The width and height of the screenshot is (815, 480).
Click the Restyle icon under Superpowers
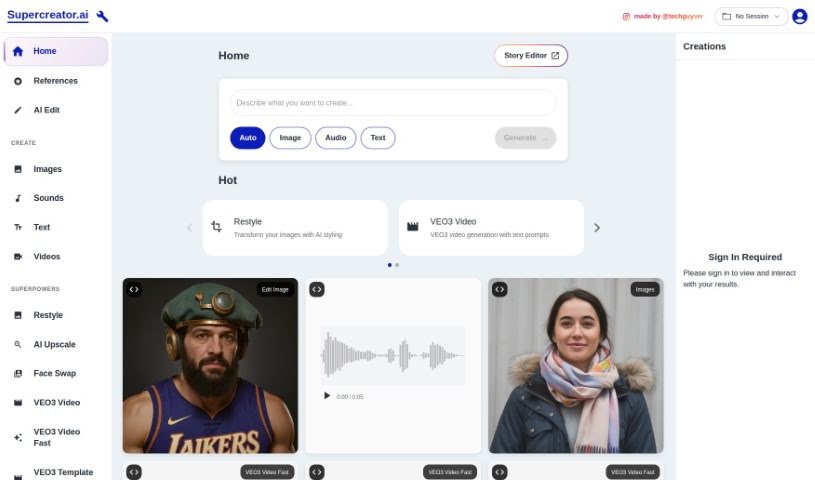coord(18,315)
